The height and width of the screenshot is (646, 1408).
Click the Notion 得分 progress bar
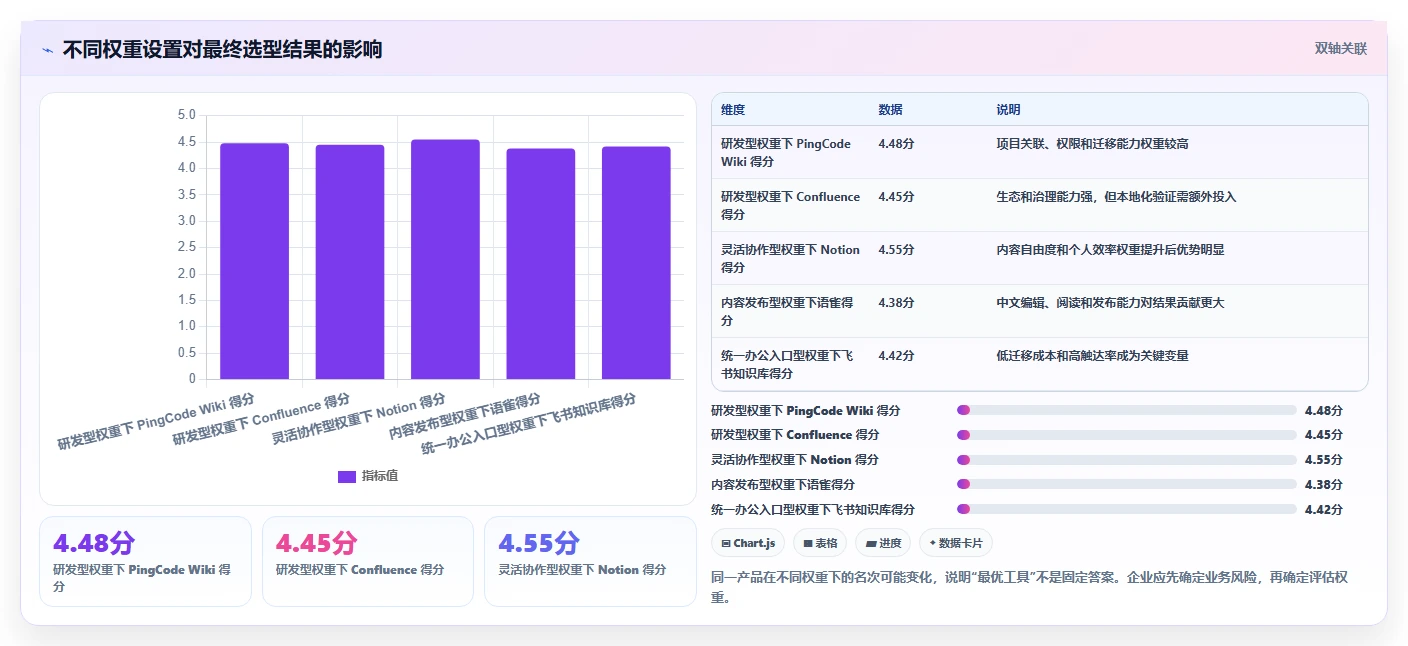tap(1126, 460)
